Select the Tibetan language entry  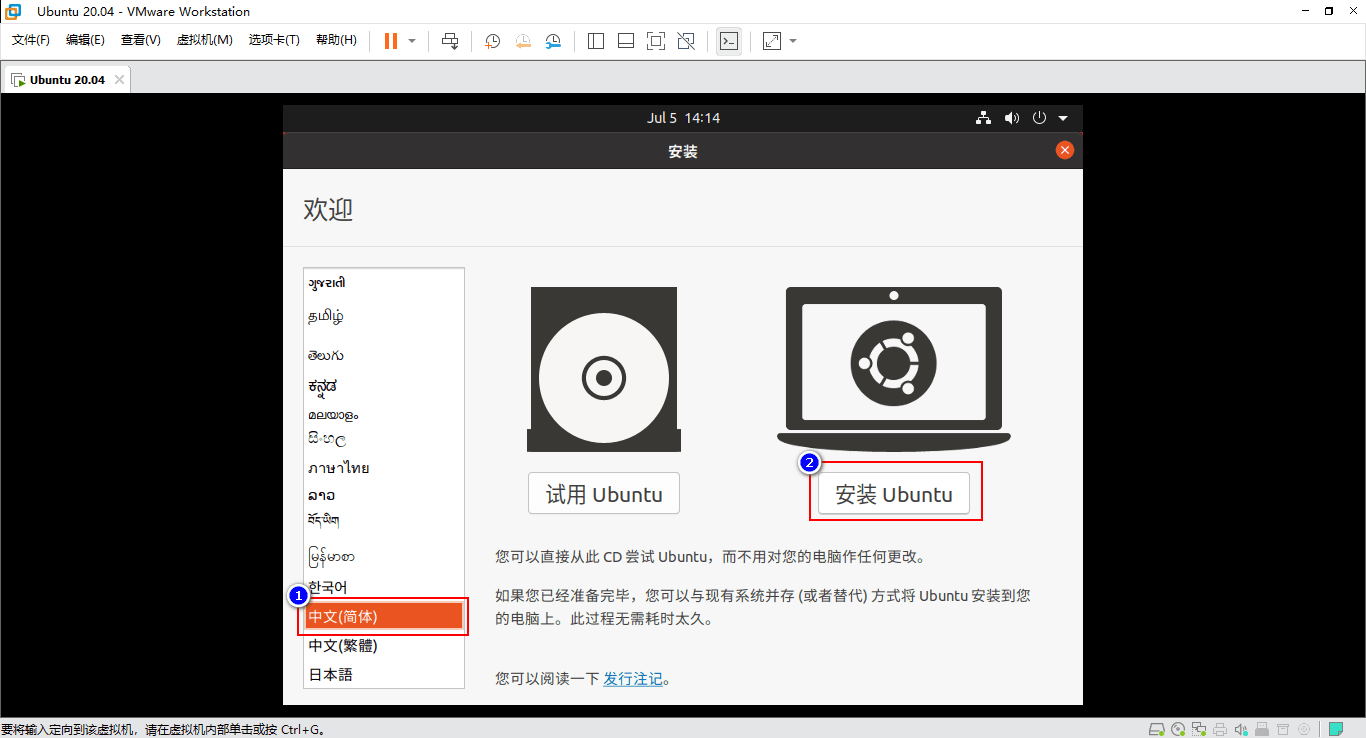click(x=384, y=520)
